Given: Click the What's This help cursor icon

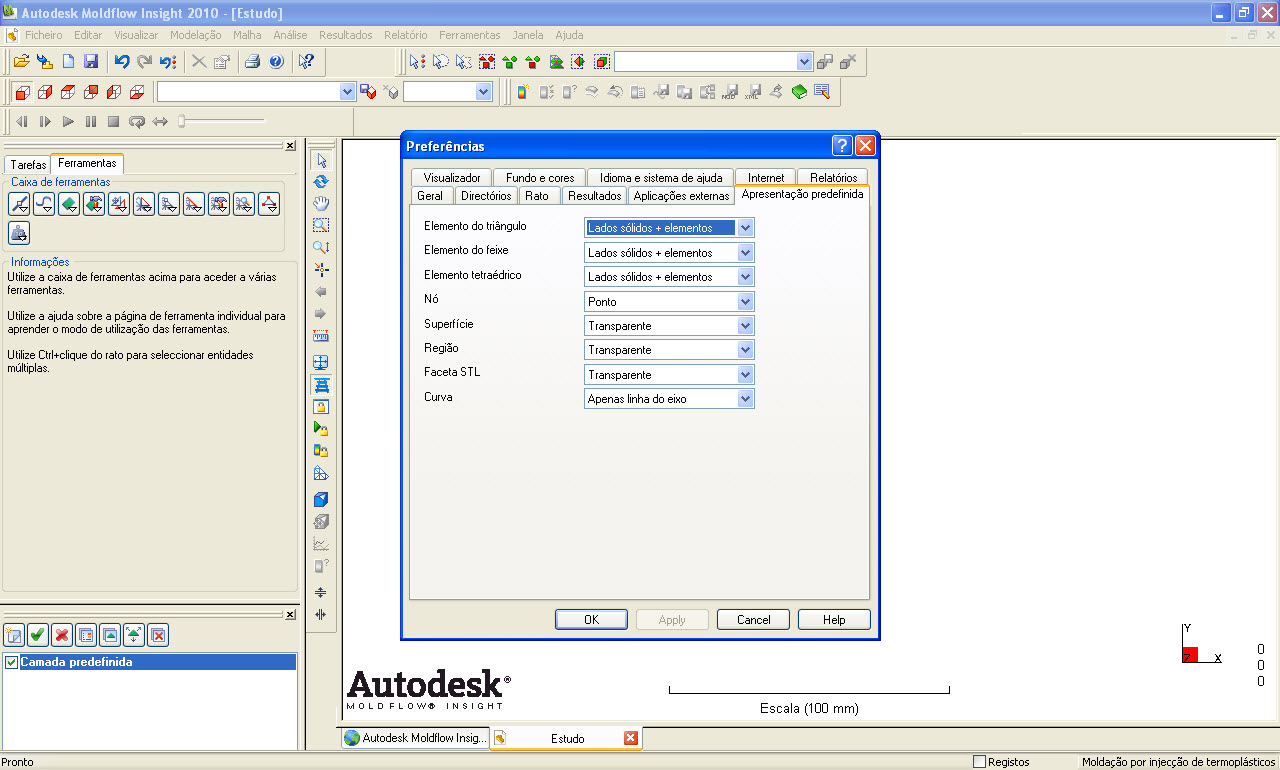Looking at the screenshot, I should click(x=307, y=62).
